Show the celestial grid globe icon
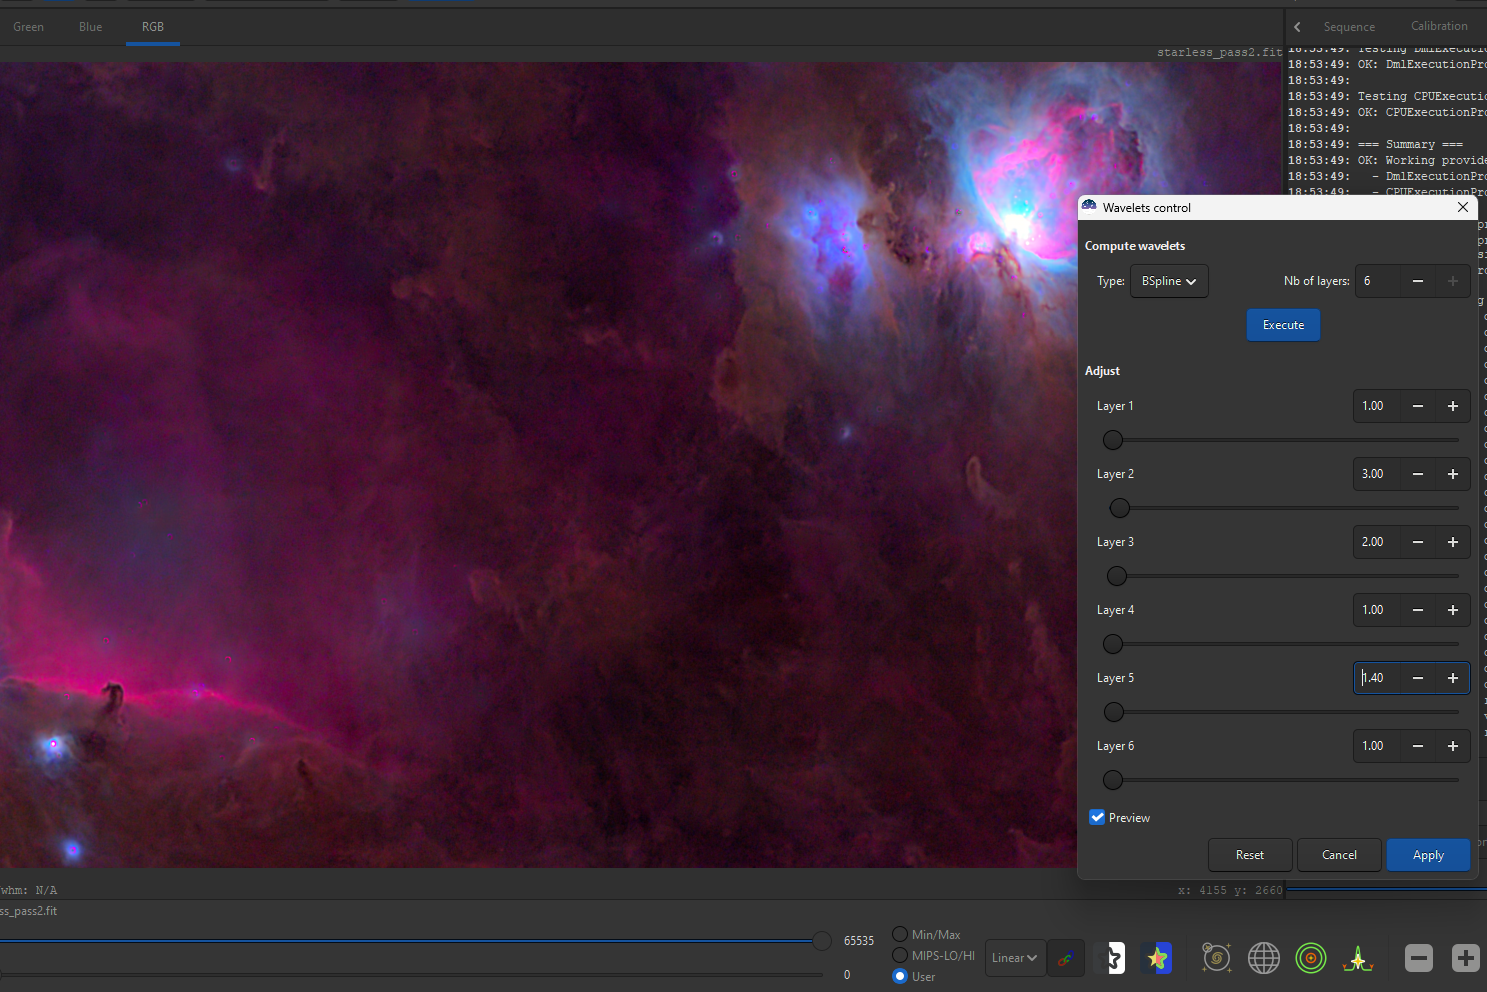 pos(1263,958)
